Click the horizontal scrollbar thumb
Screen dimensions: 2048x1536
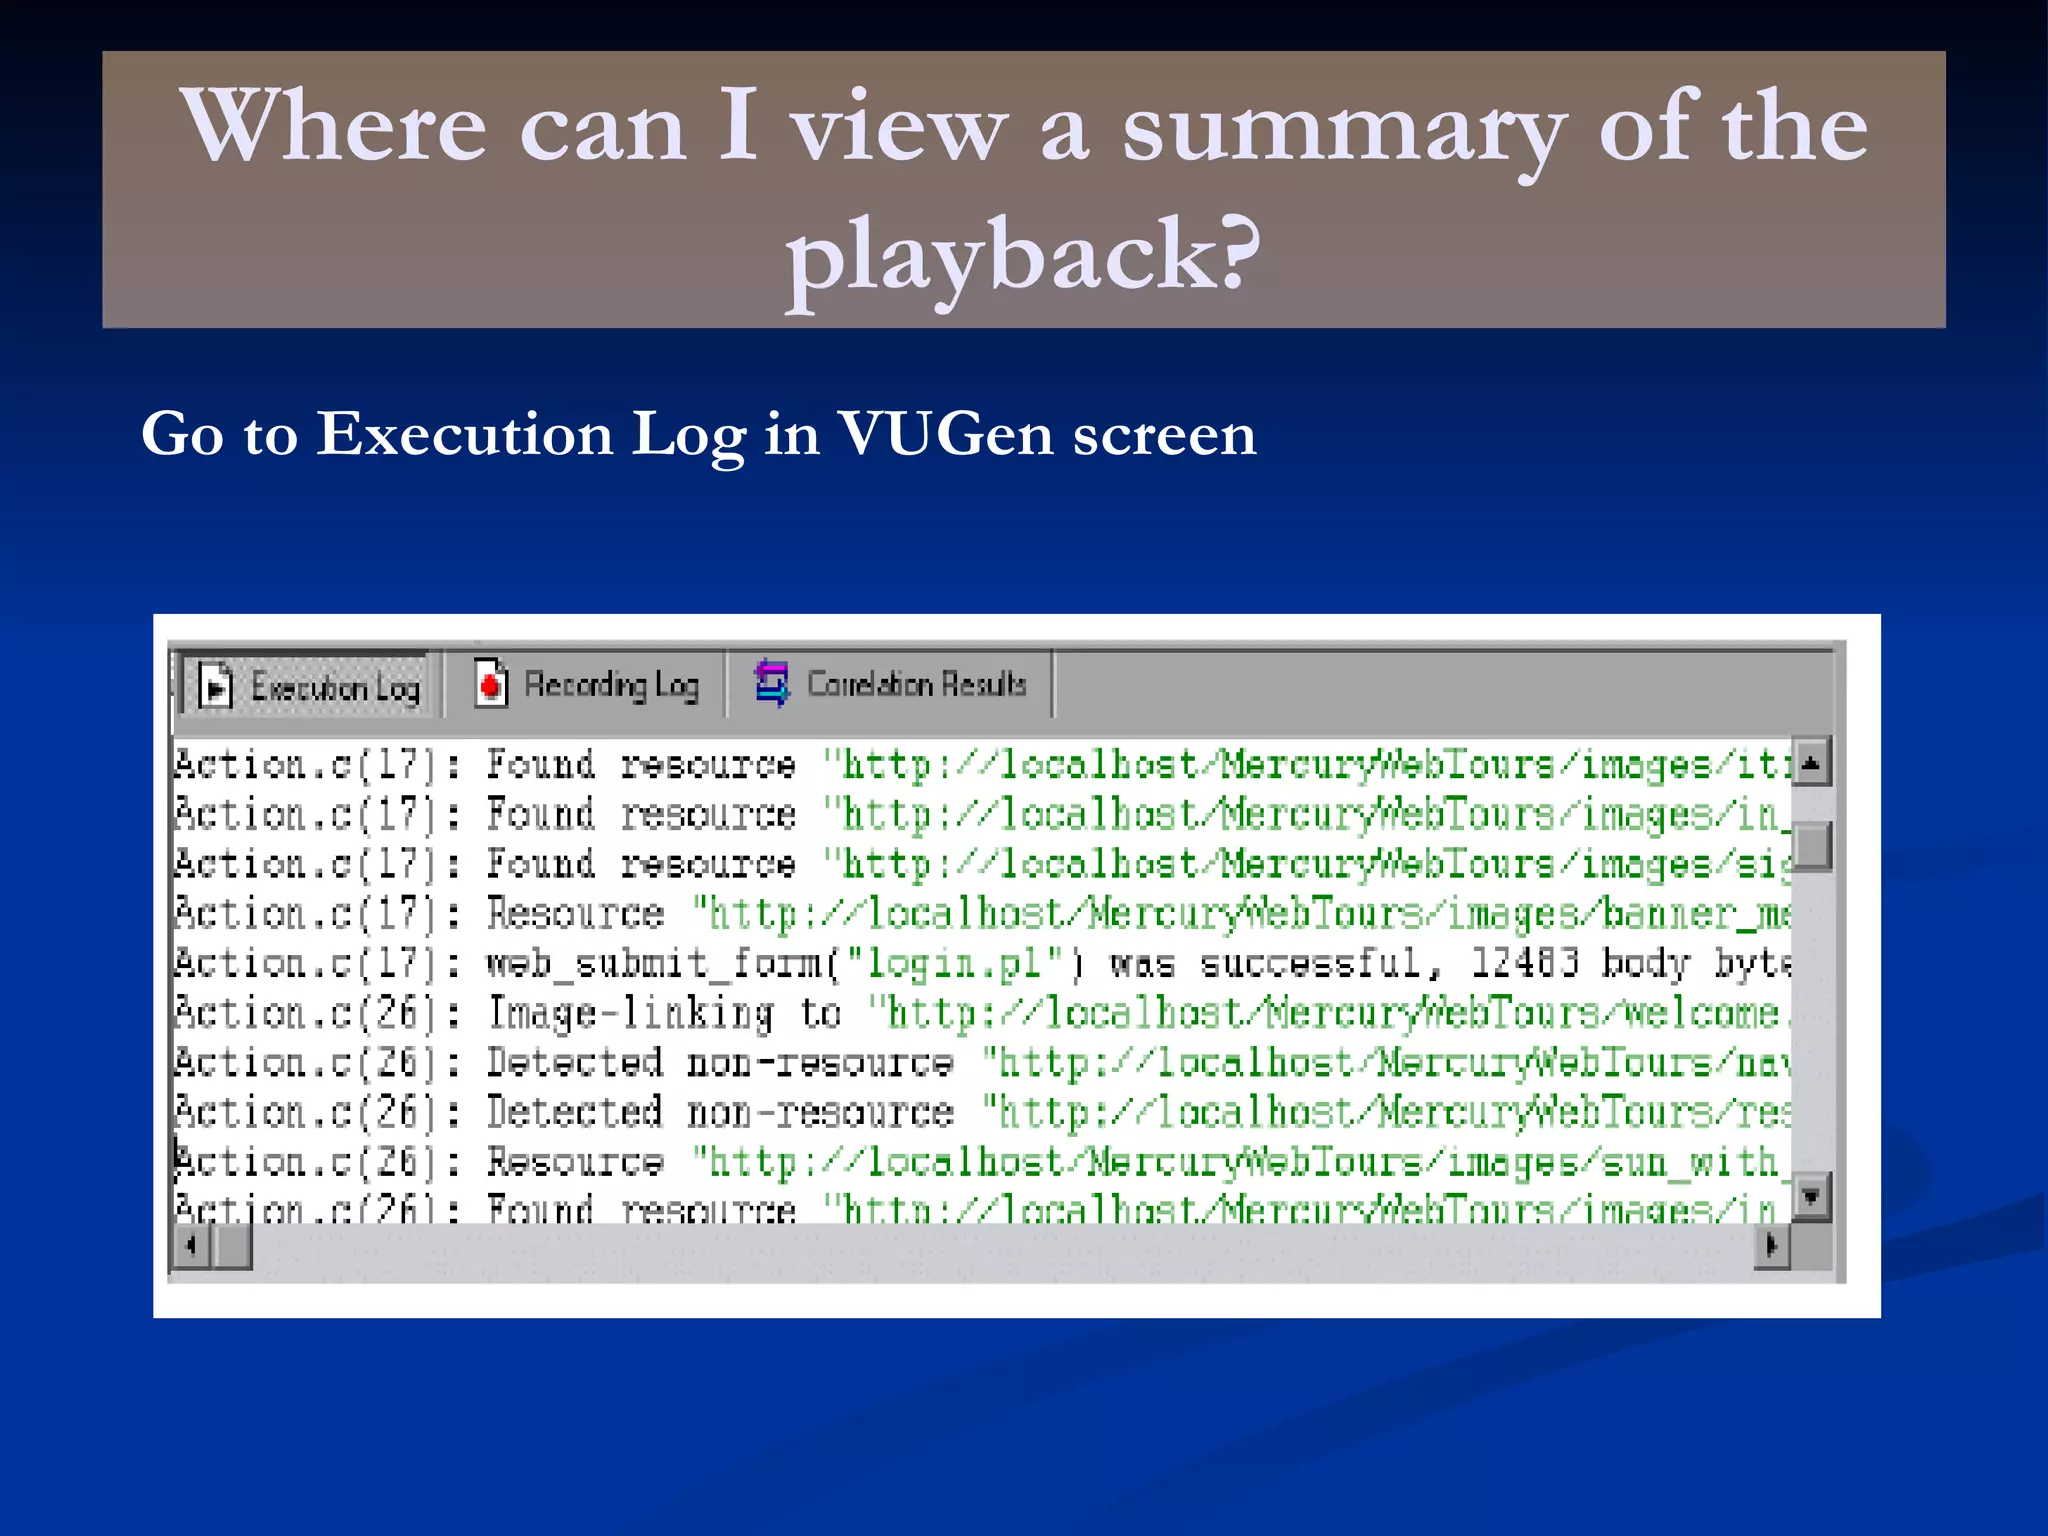232,1246
